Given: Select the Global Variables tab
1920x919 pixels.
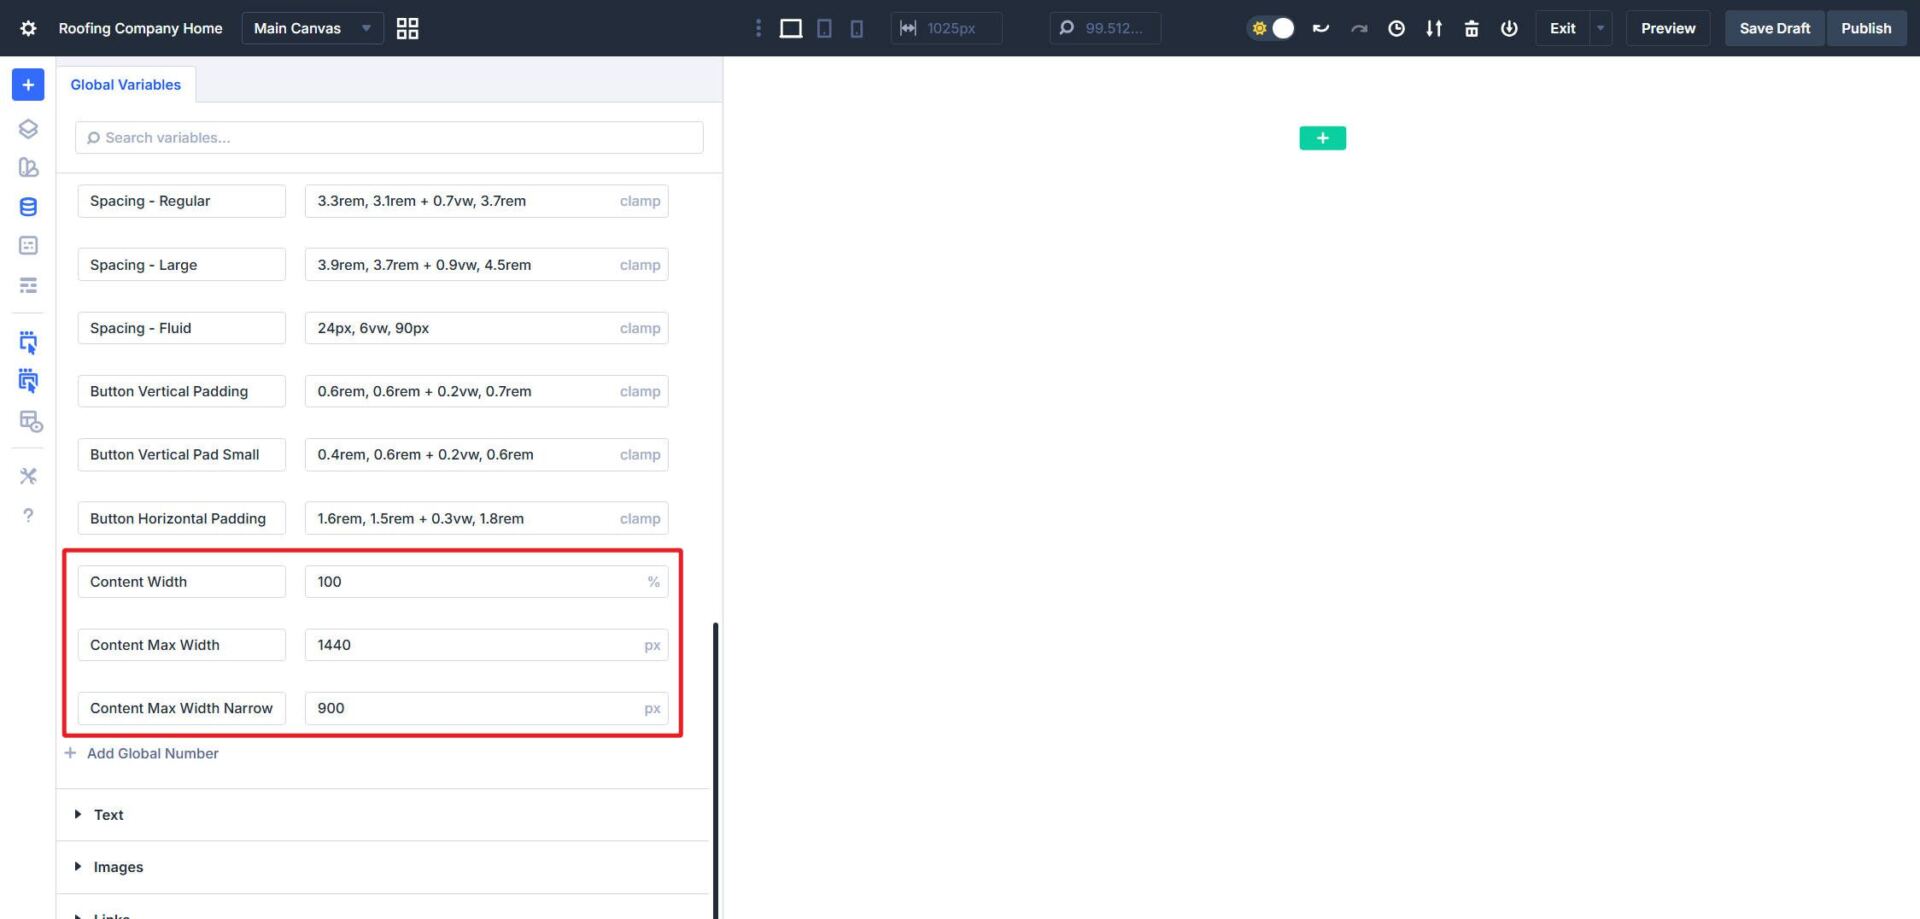Looking at the screenshot, I should [x=126, y=84].
